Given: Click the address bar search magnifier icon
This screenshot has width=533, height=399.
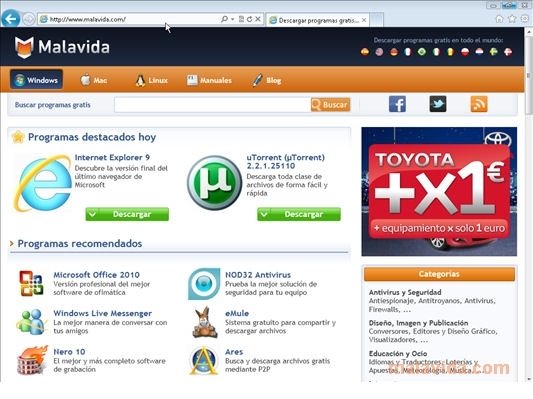Looking at the screenshot, I should (x=224, y=19).
